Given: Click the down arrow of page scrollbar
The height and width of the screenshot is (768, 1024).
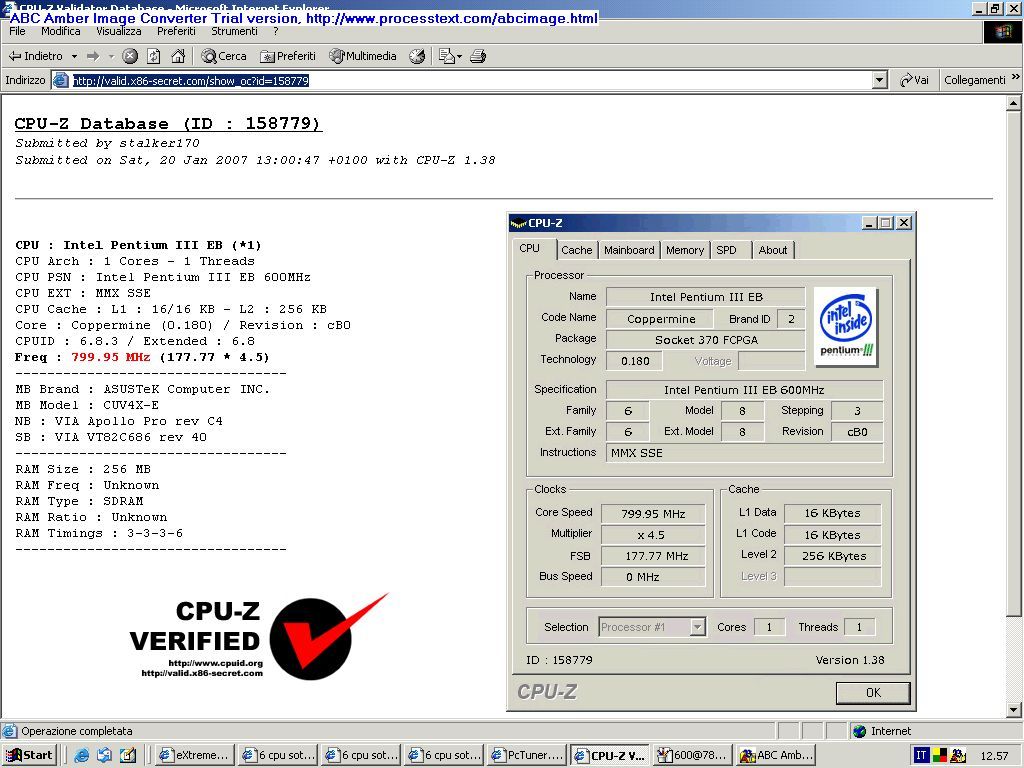Looking at the screenshot, I should [1013, 709].
